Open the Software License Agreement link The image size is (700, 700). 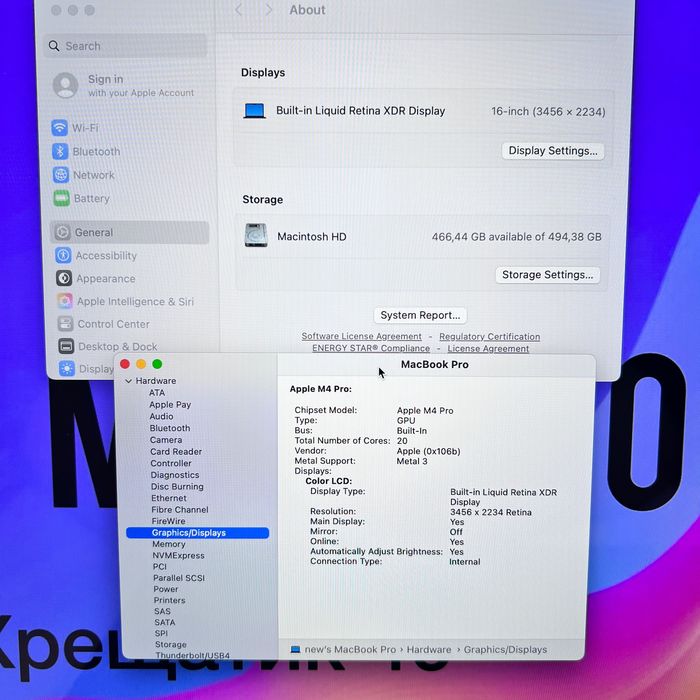(361, 336)
